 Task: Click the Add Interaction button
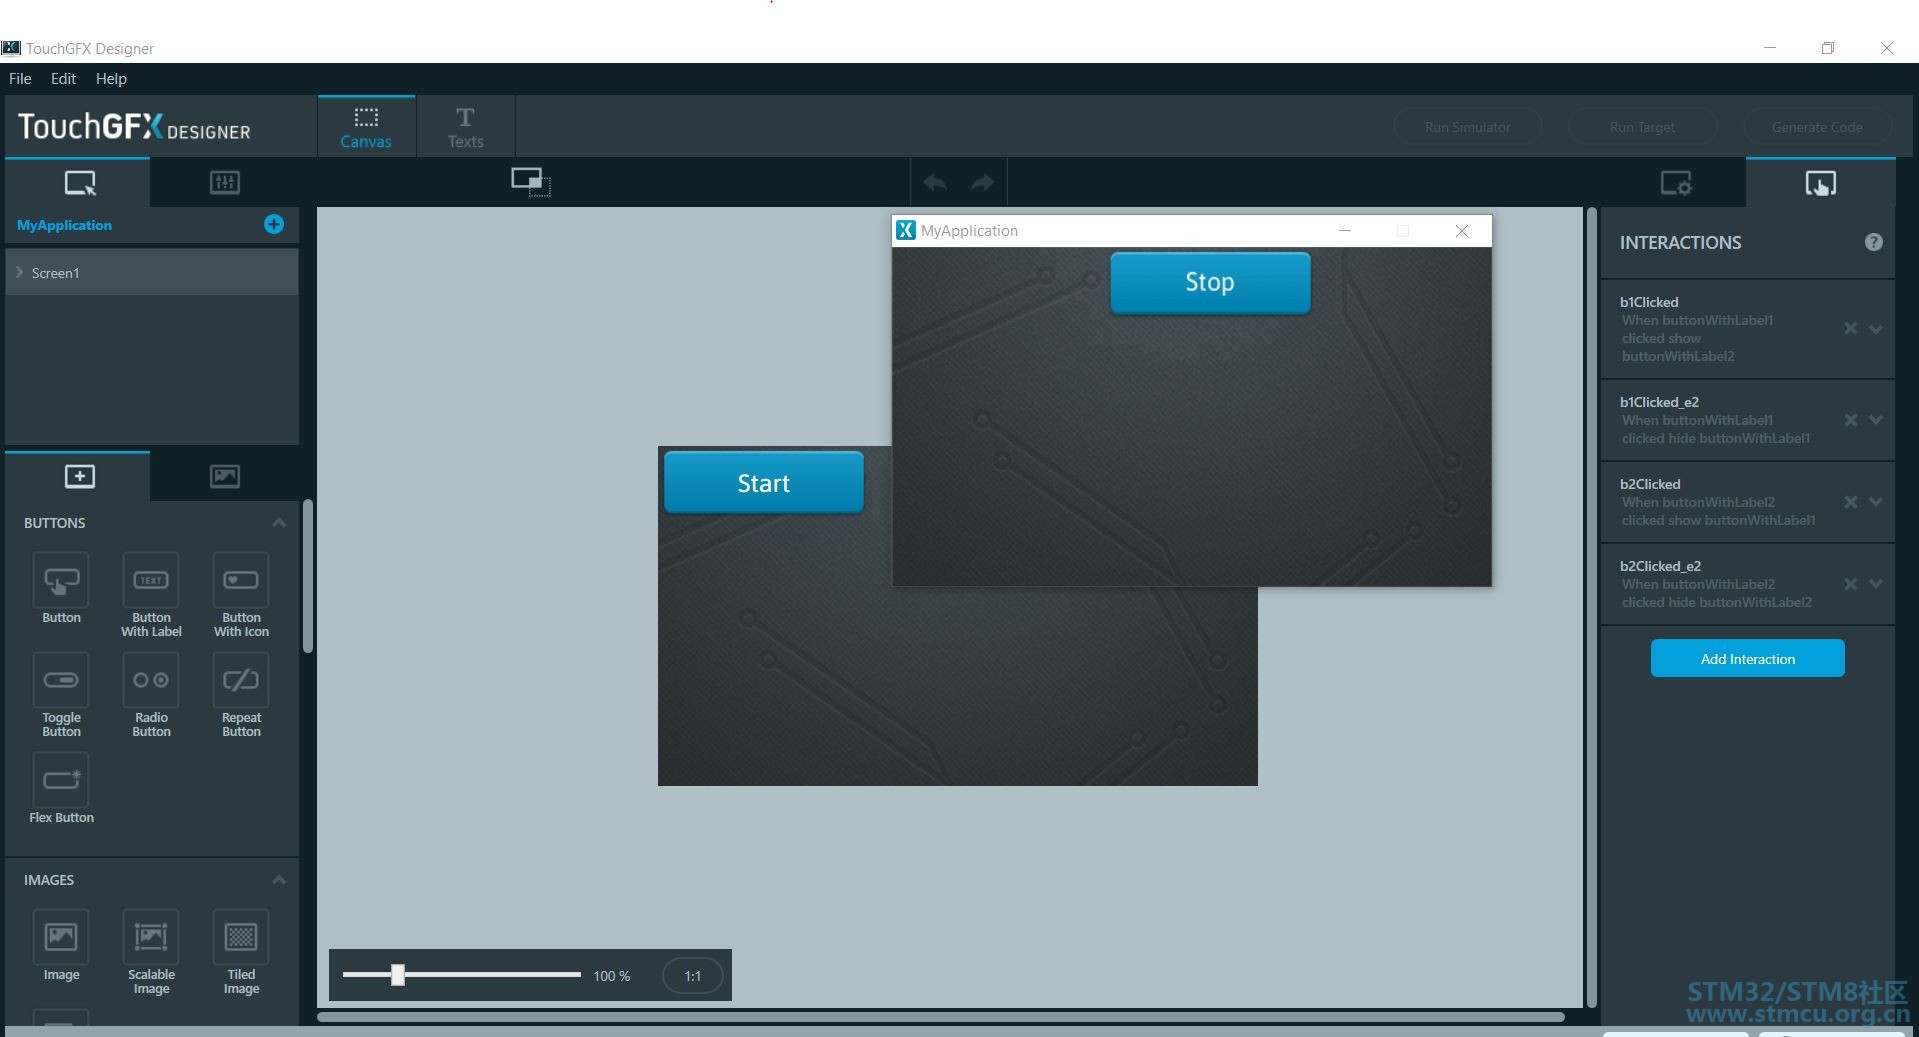point(1747,659)
